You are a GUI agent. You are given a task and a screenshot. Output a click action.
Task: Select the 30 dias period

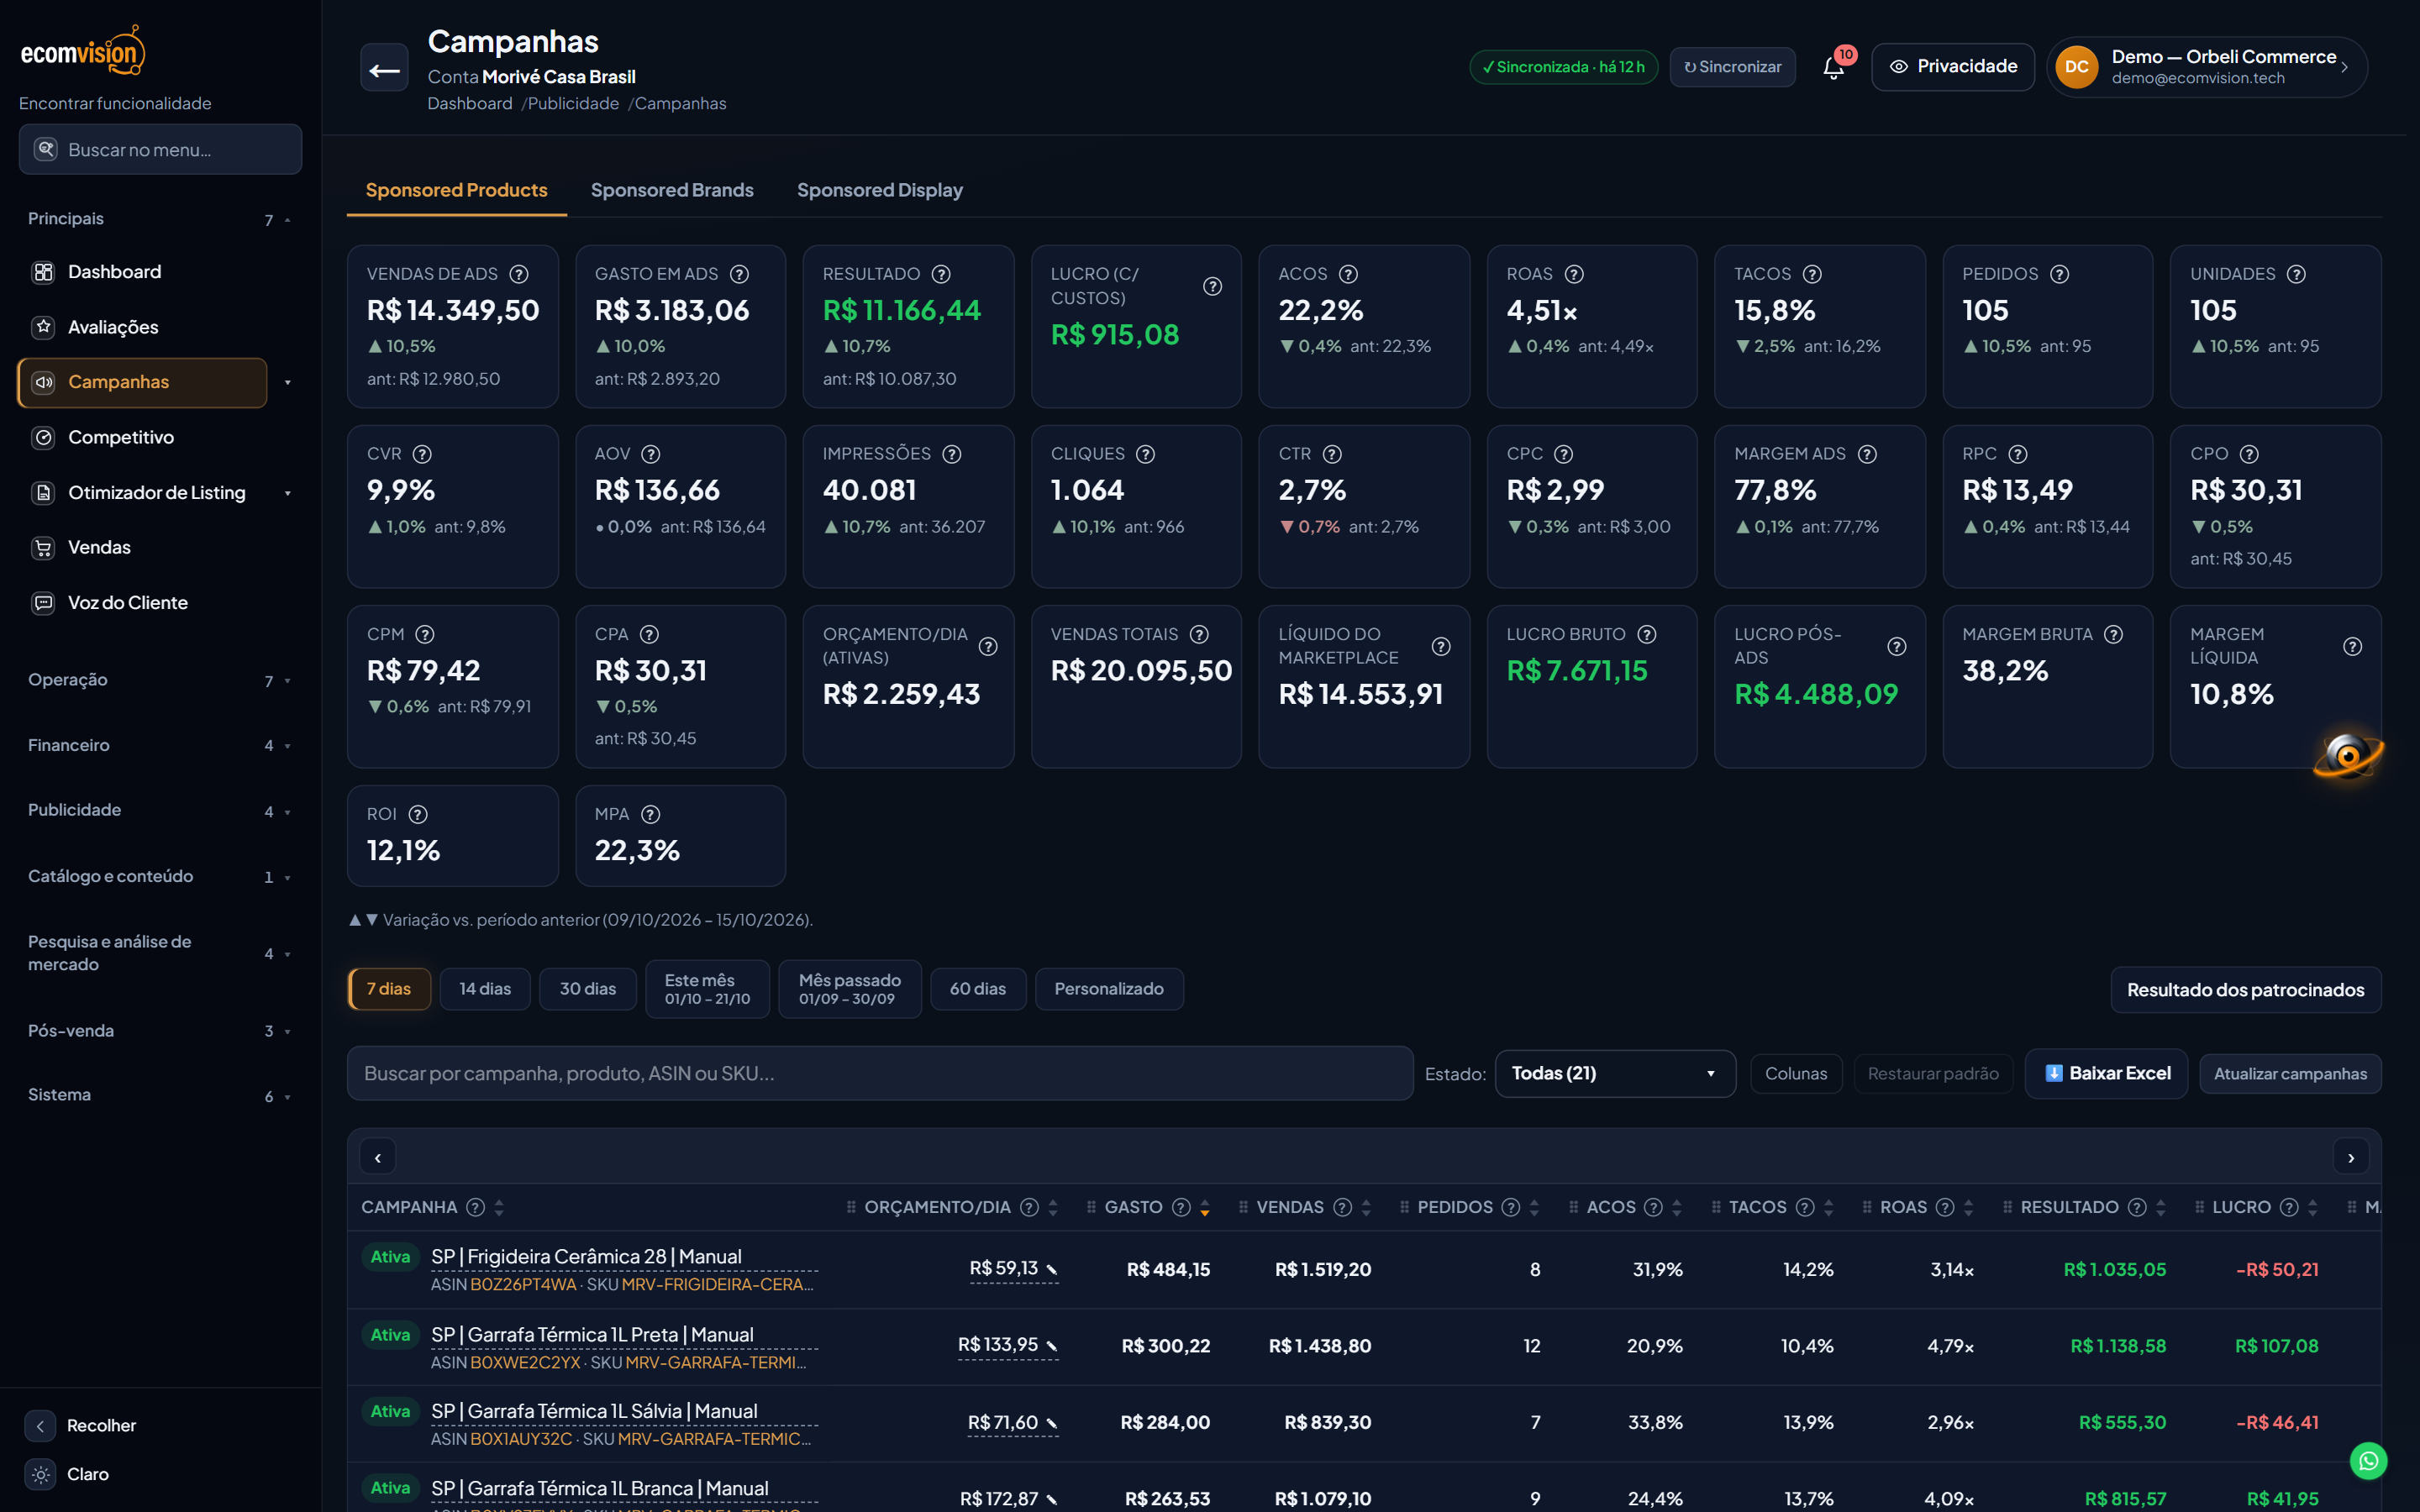[x=588, y=988]
